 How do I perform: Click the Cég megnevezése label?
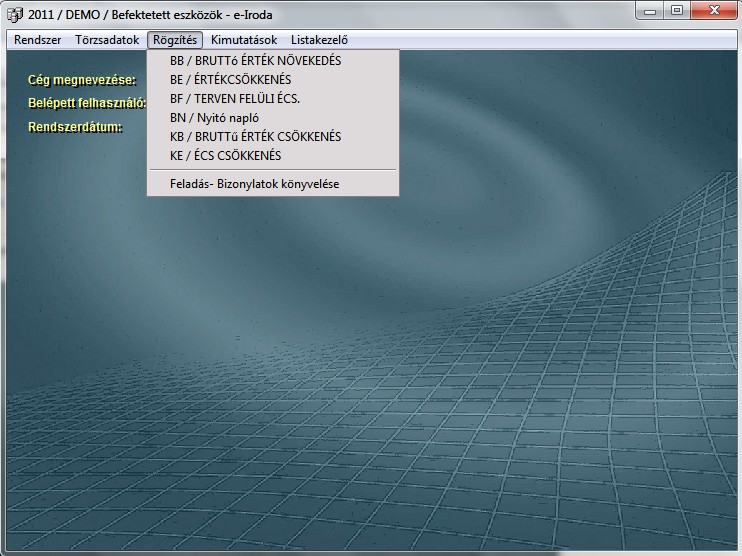(82, 79)
